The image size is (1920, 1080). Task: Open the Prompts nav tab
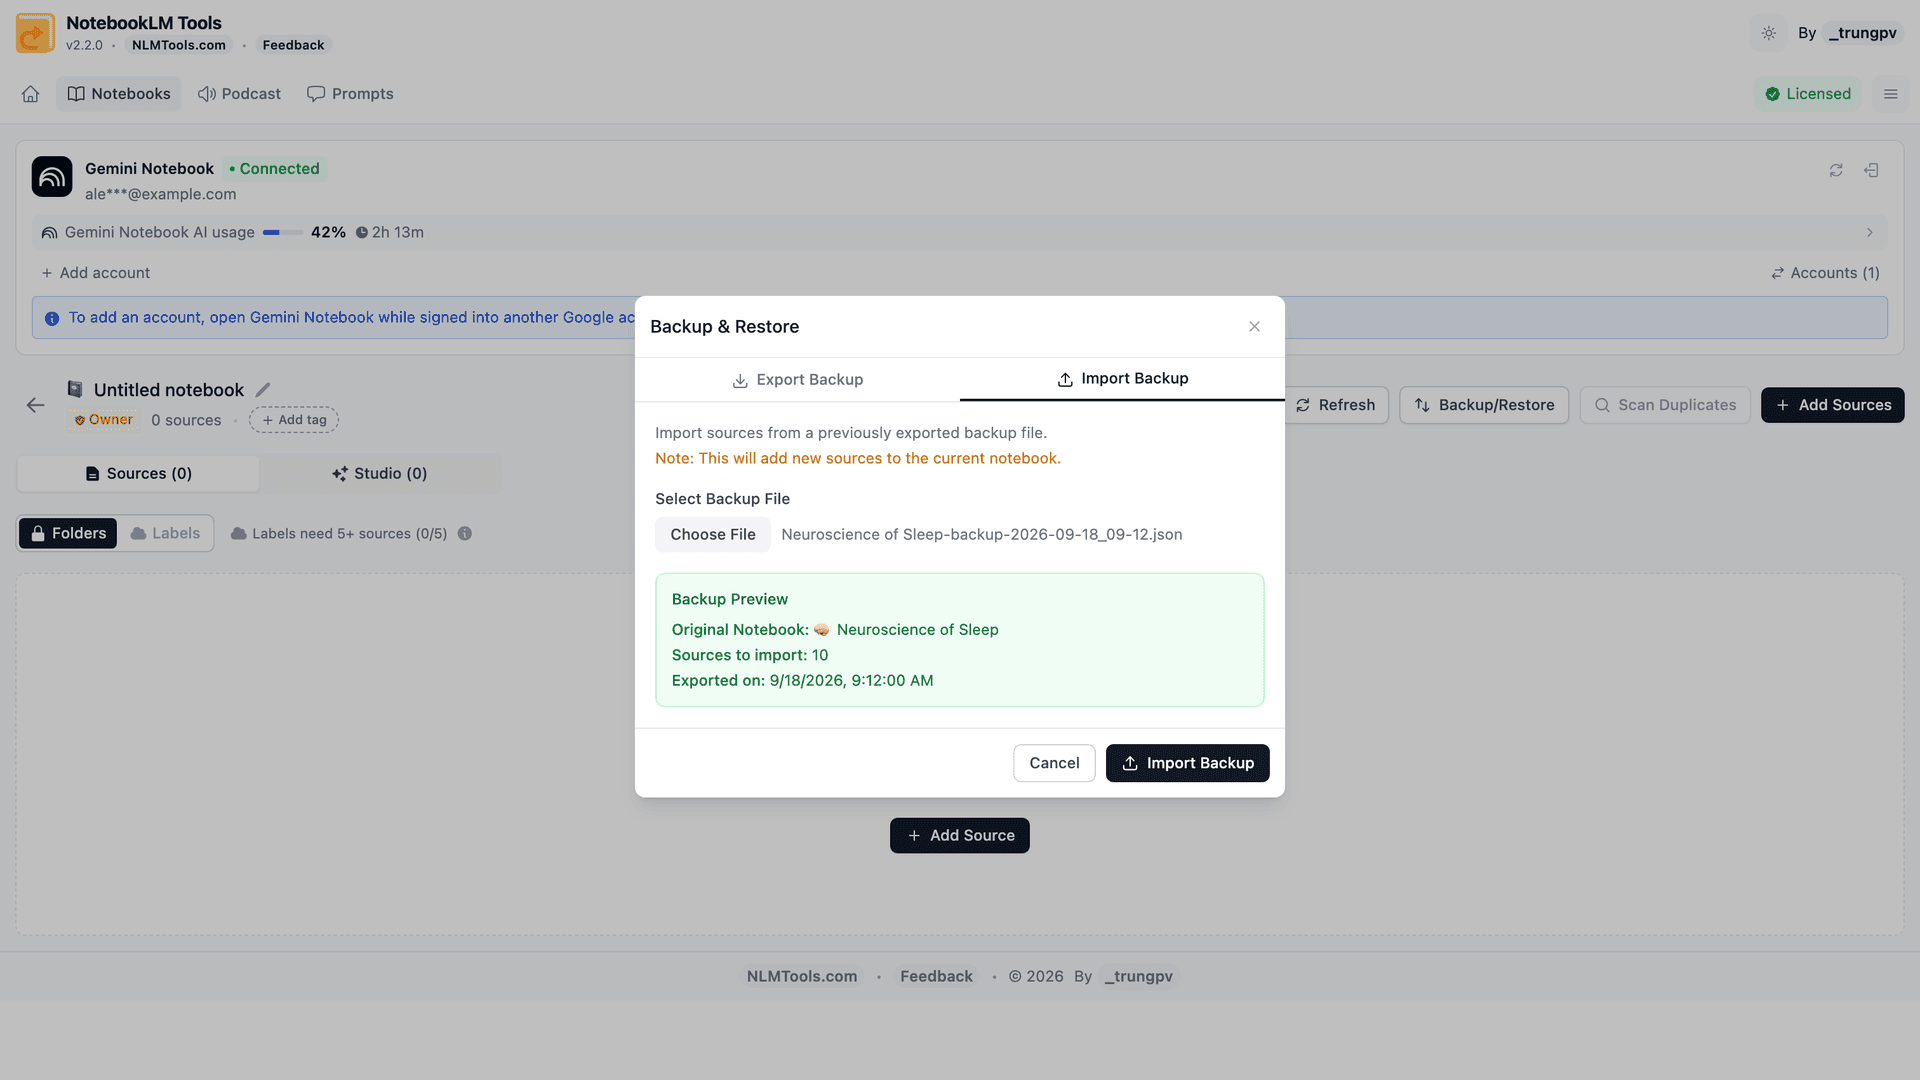click(350, 94)
